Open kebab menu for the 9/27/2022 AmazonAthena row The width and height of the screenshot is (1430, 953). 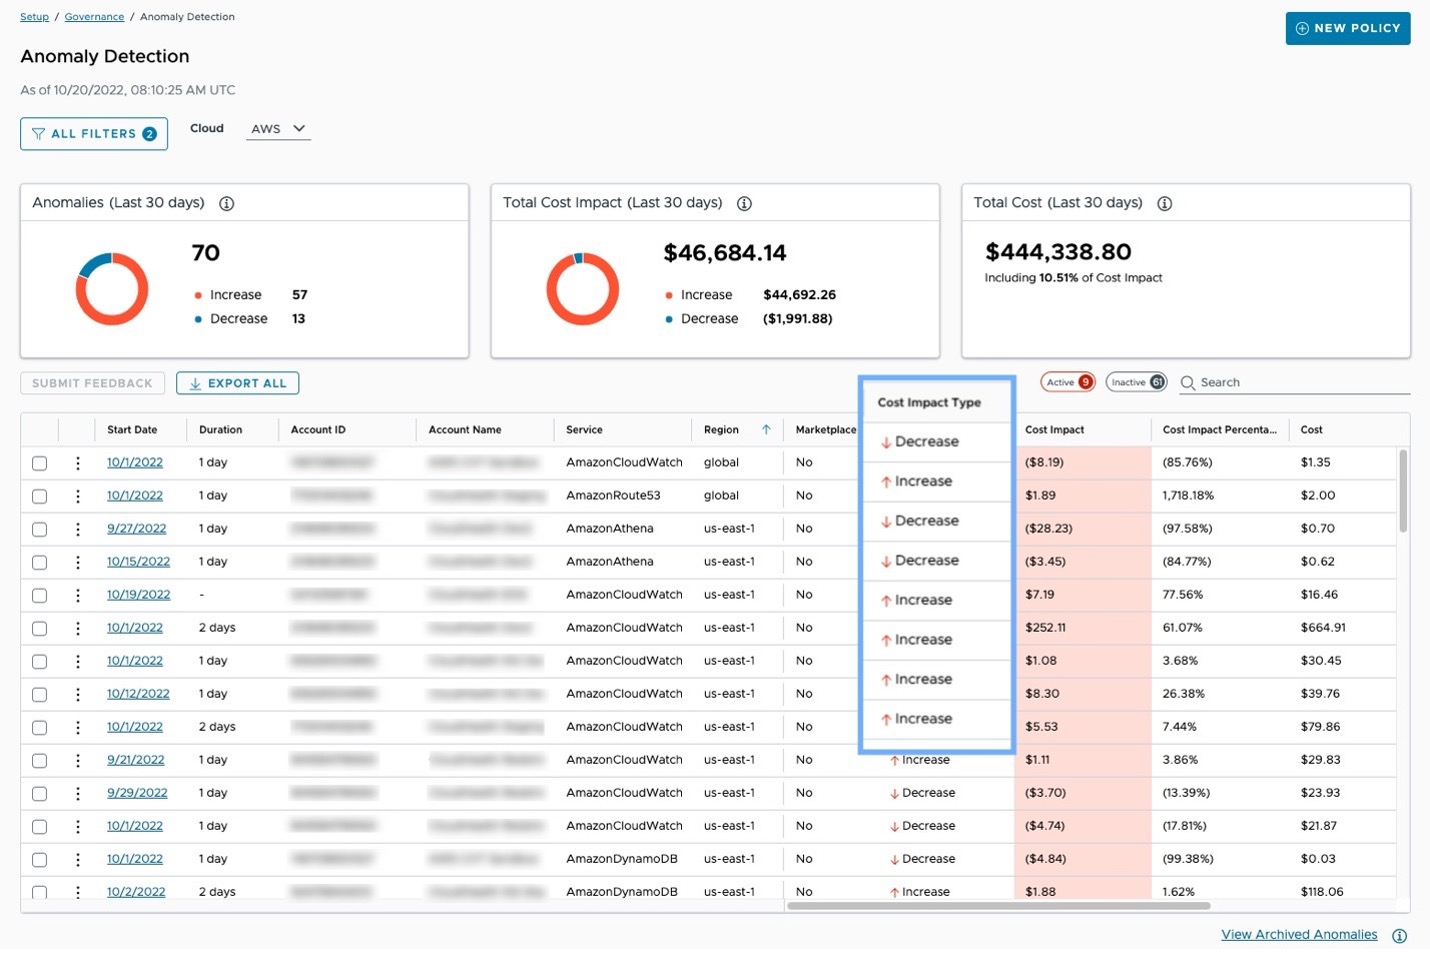coord(78,529)
